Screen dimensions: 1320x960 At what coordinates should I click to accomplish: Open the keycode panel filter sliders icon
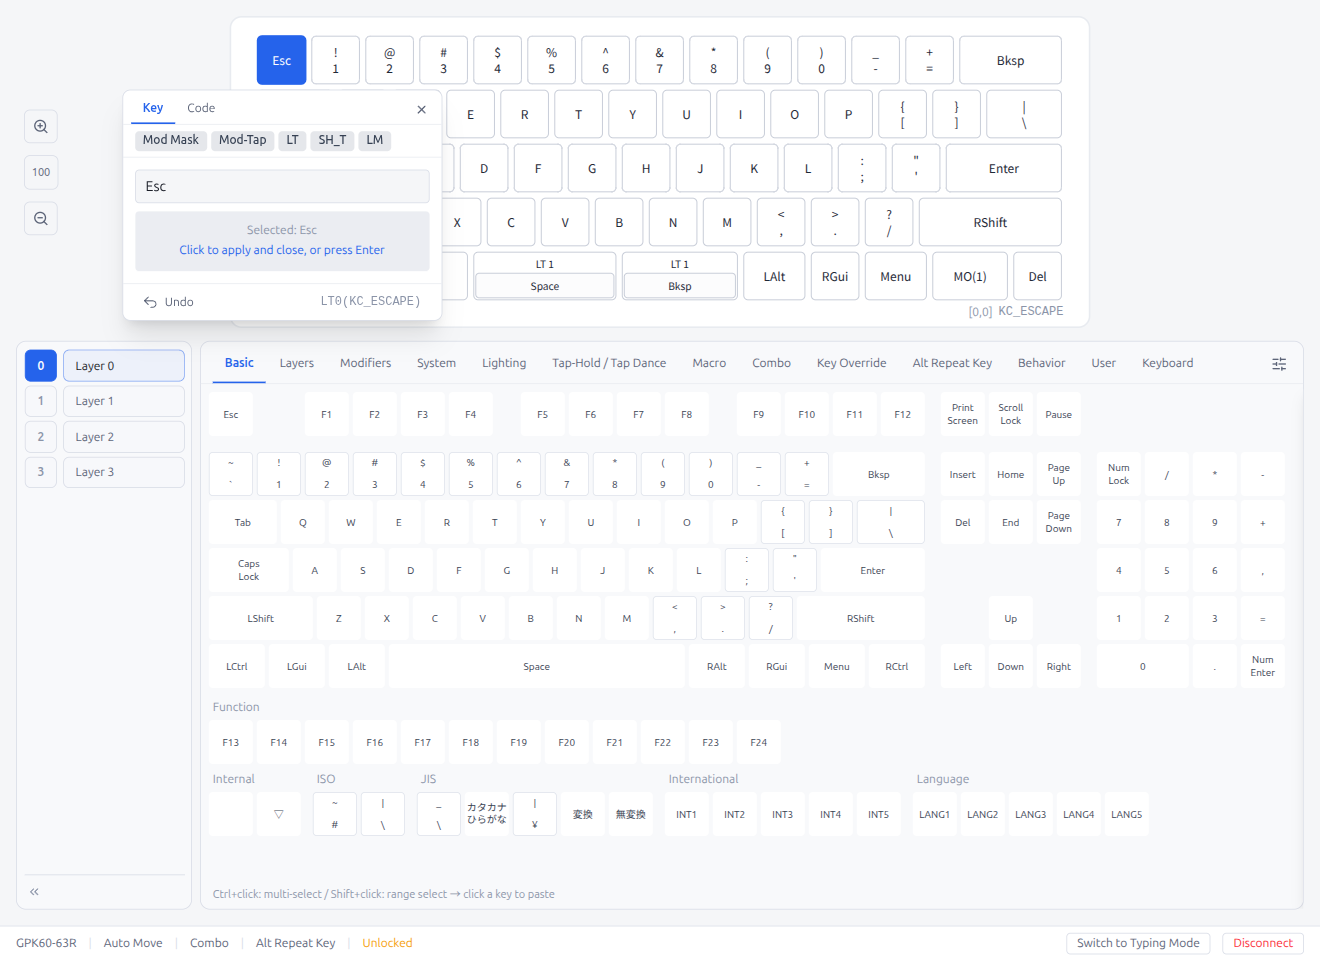coord(1279,364)
